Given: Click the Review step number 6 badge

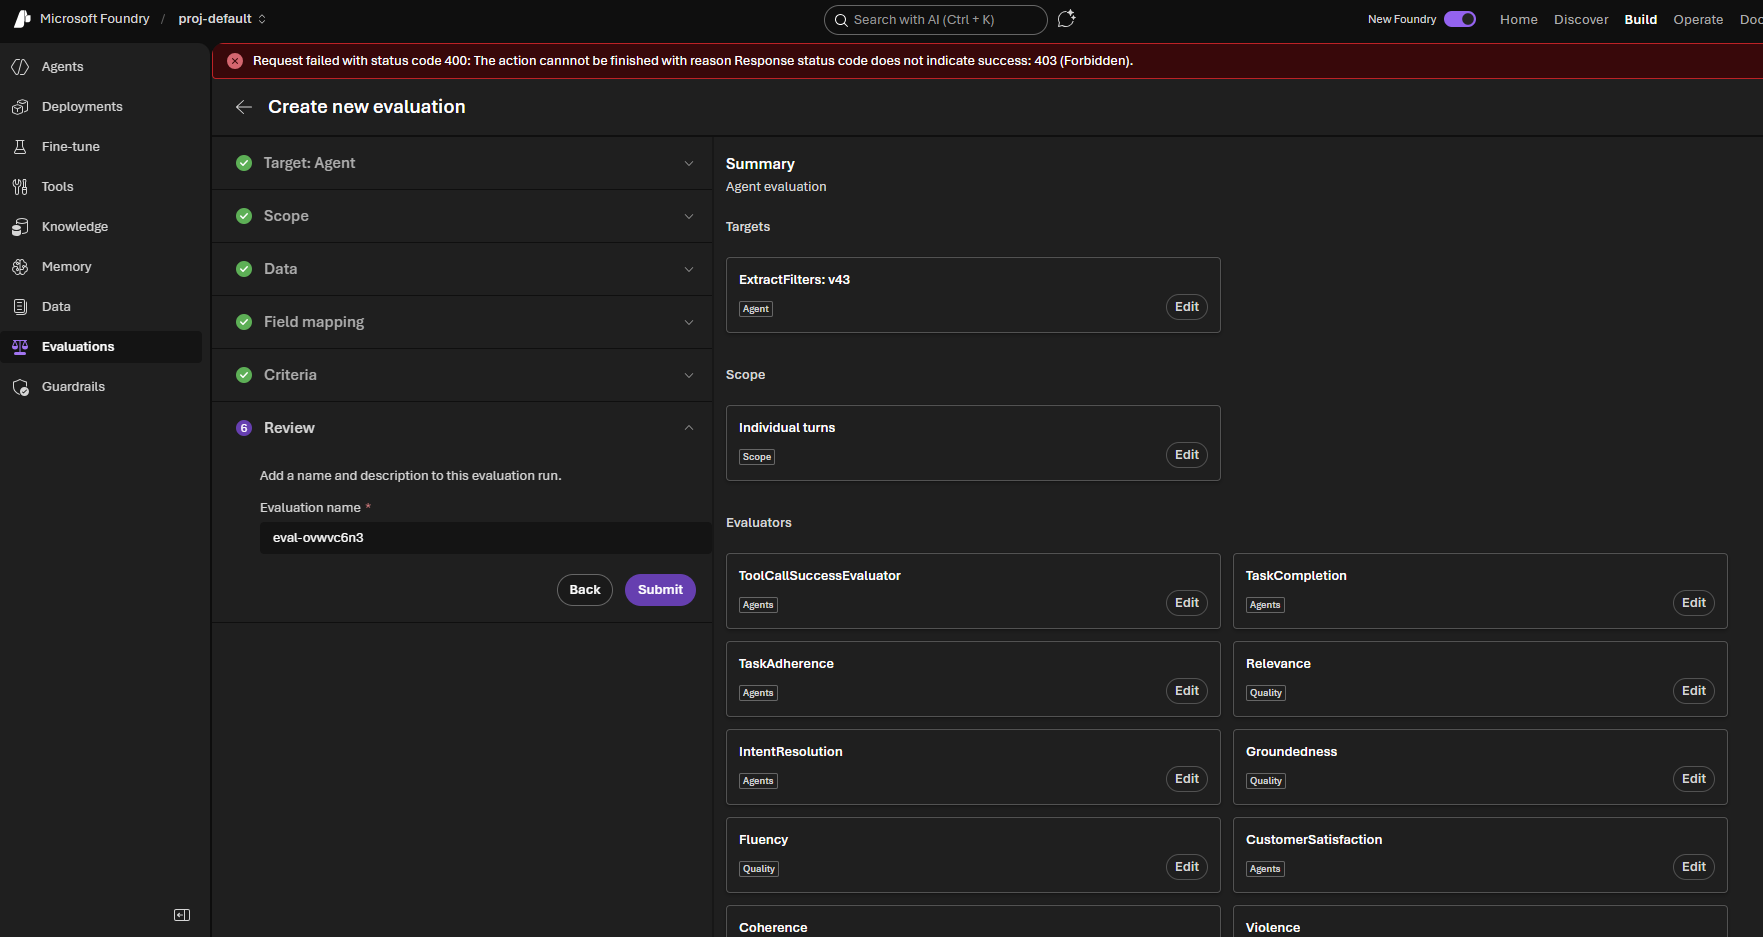Looking at the screenshot, I should [244, 428].
